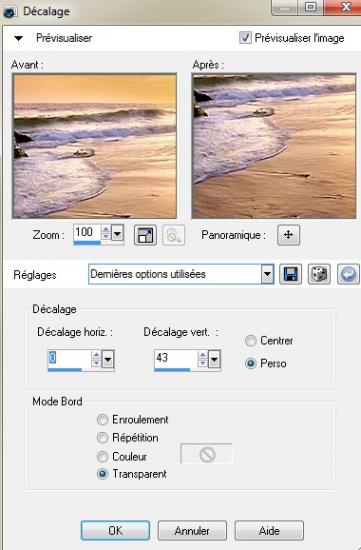361x550 pixels.
Task: Toggle the Prévisualiser l'image checkbox
Action: tap(245, 38)
